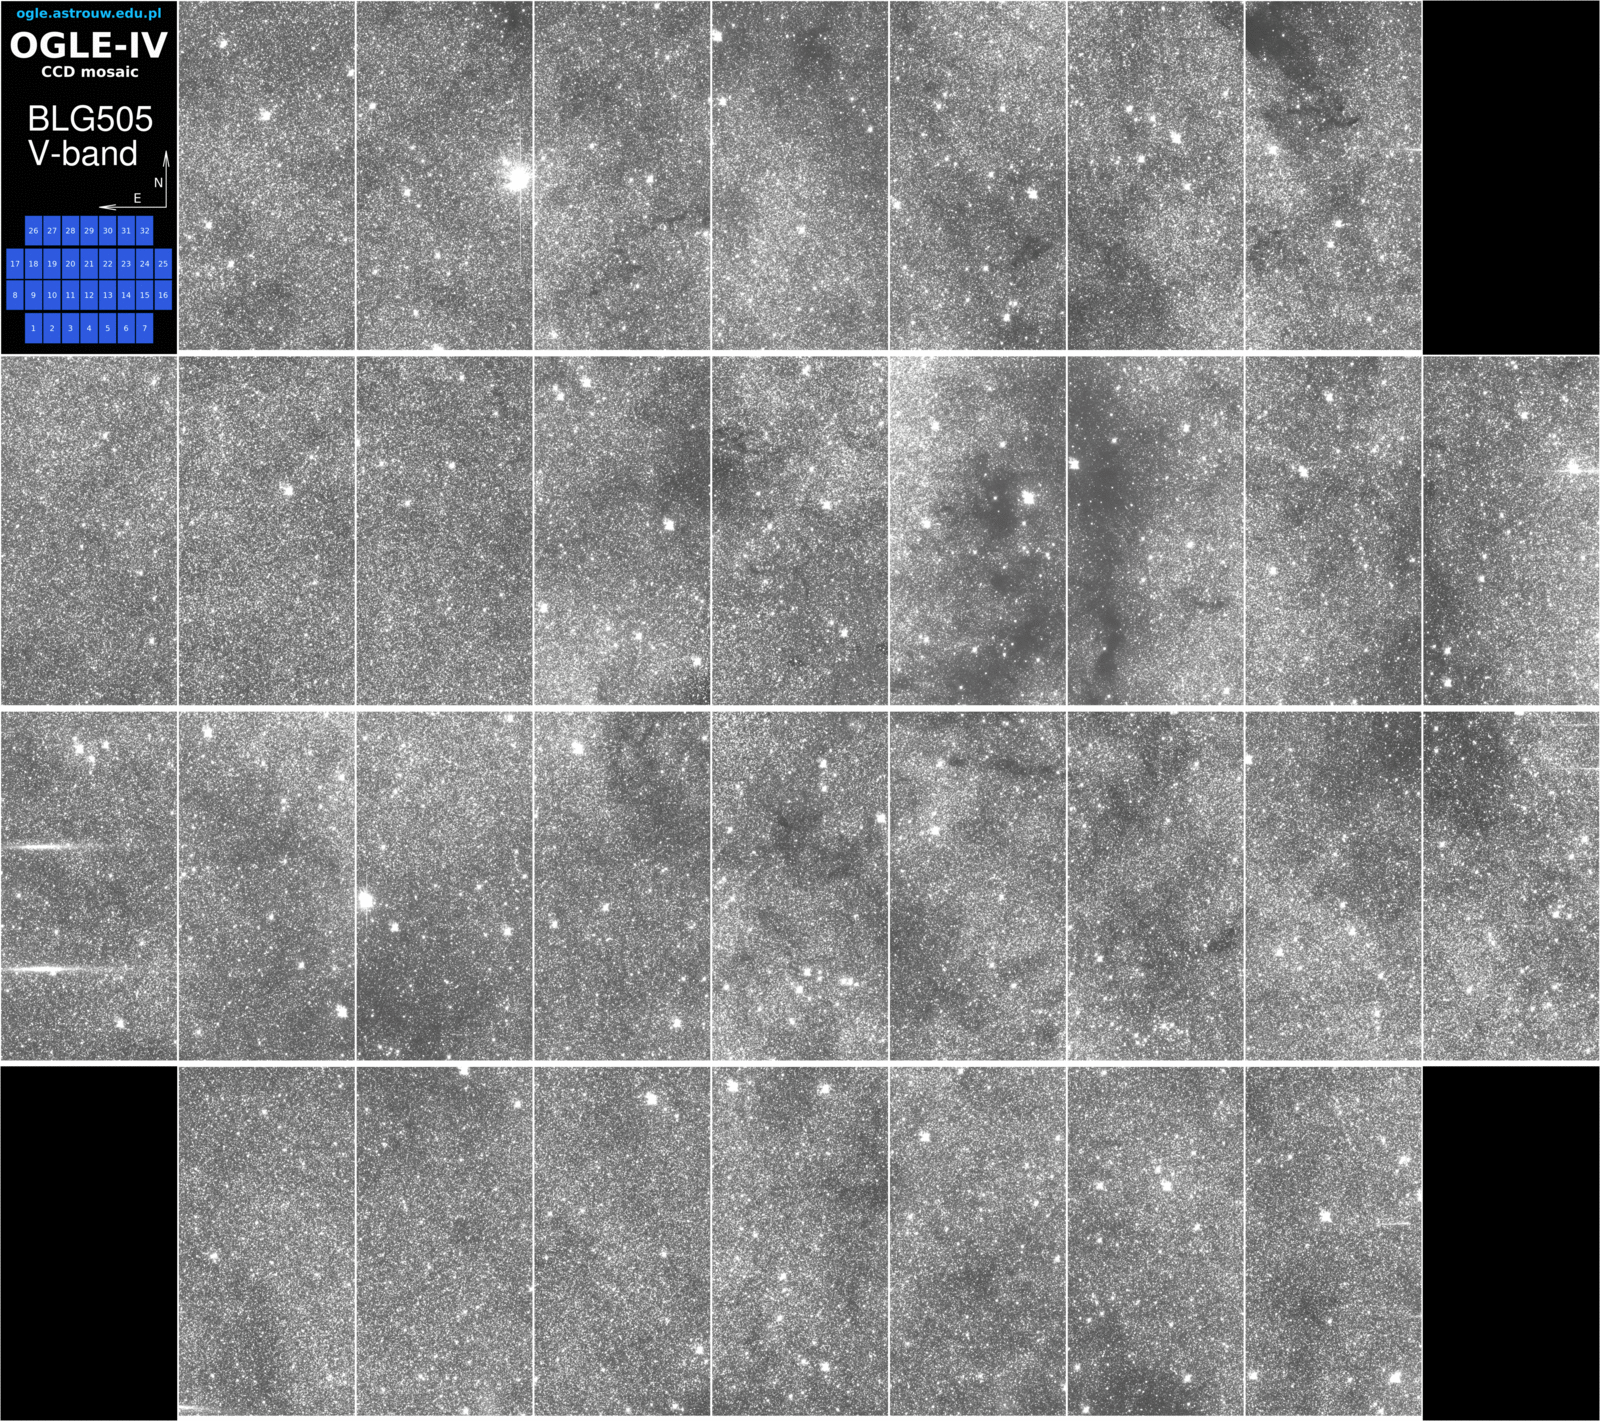Click the blue map square marked 3
This screenshot has width=1600, height=1421.
pyautogui.click(x=70, y=328)
